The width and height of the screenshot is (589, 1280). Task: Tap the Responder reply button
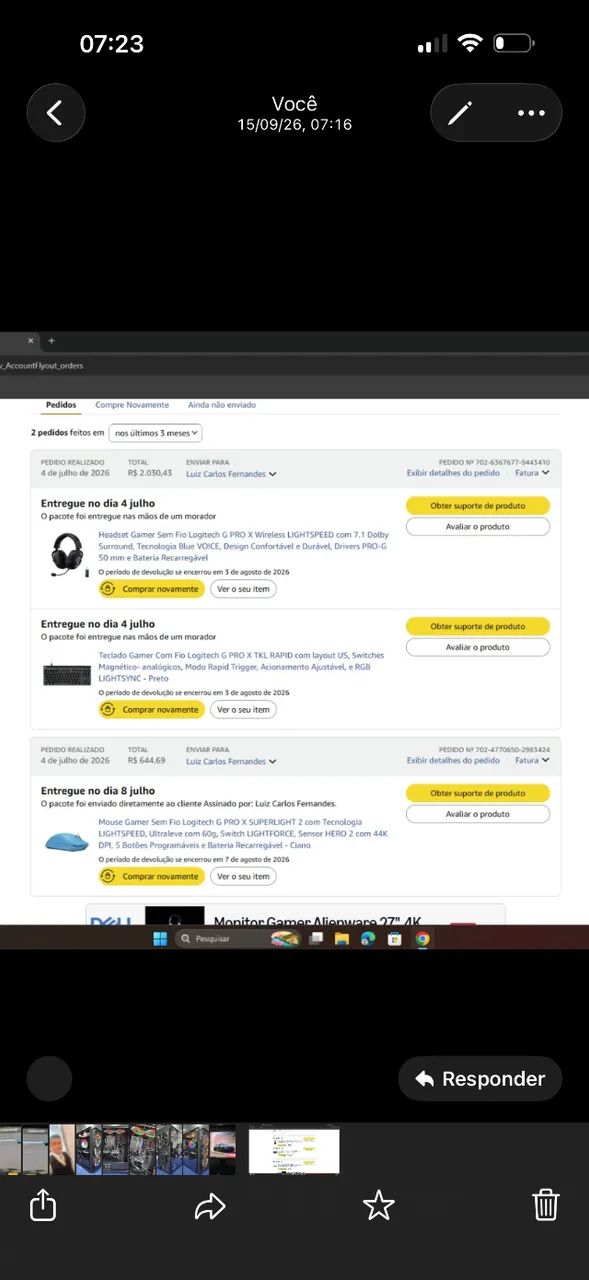click(480, 1079)
